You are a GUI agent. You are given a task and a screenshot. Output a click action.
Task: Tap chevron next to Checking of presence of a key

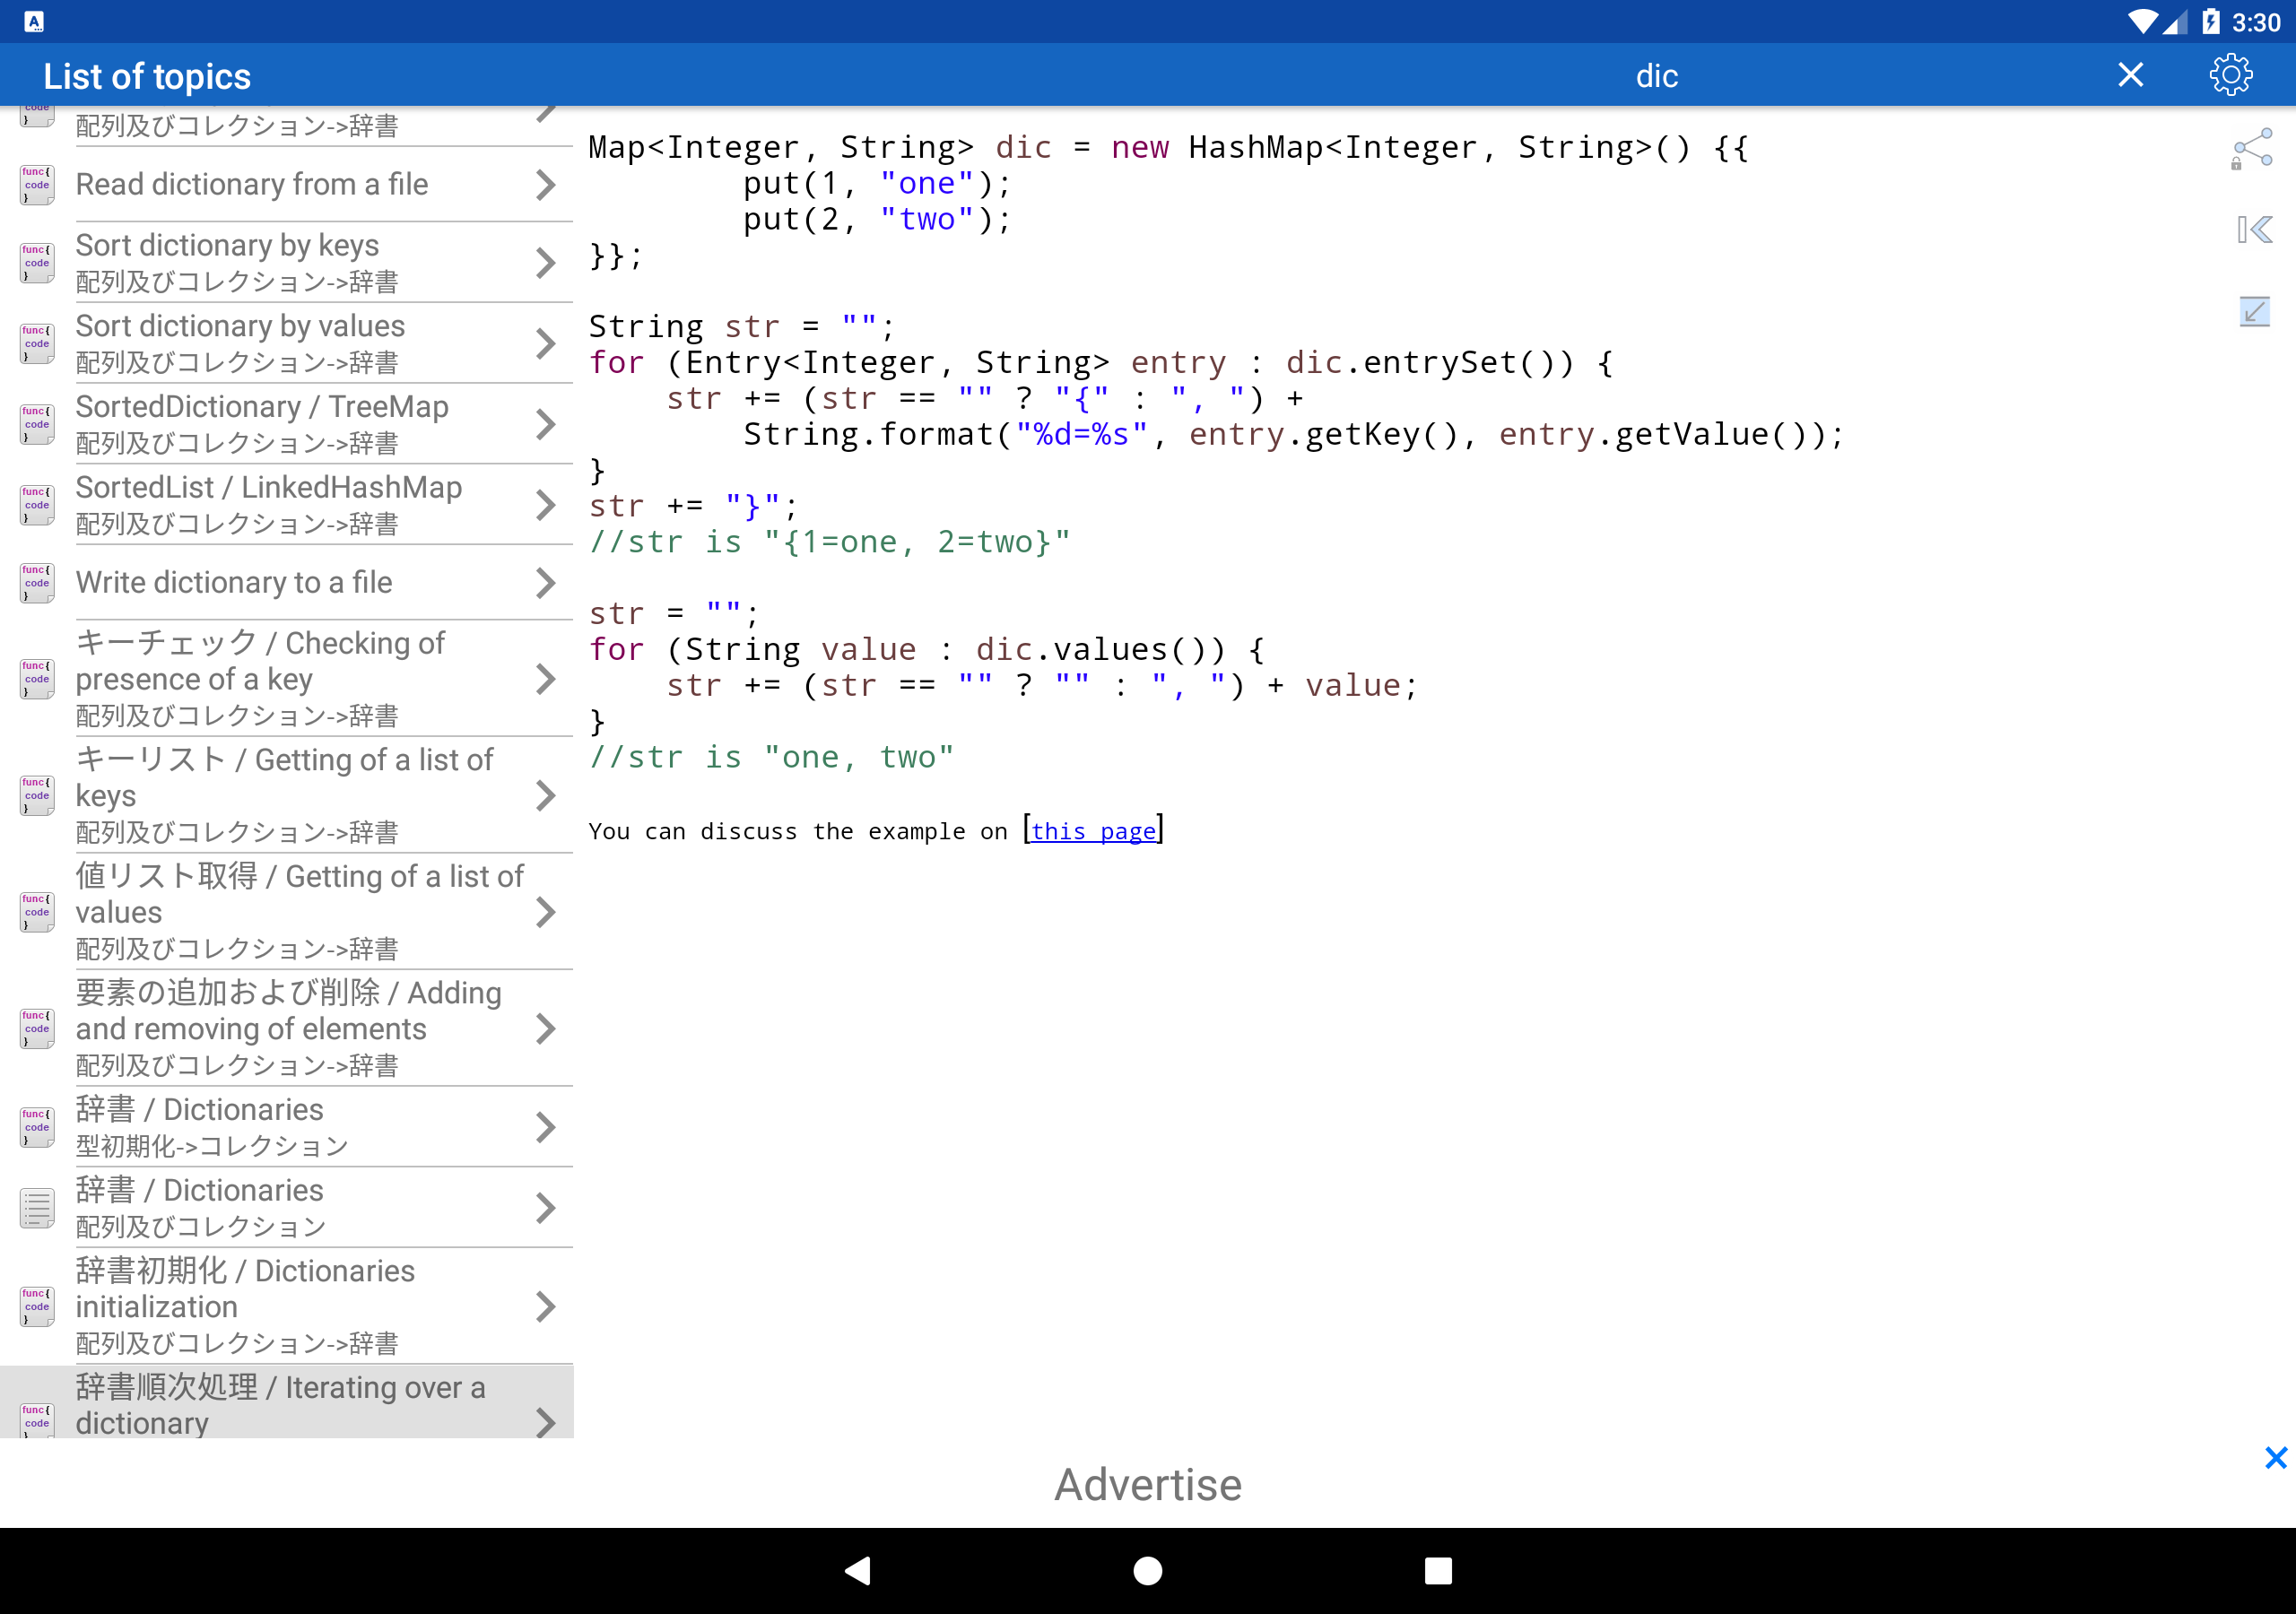click(545, 679)
